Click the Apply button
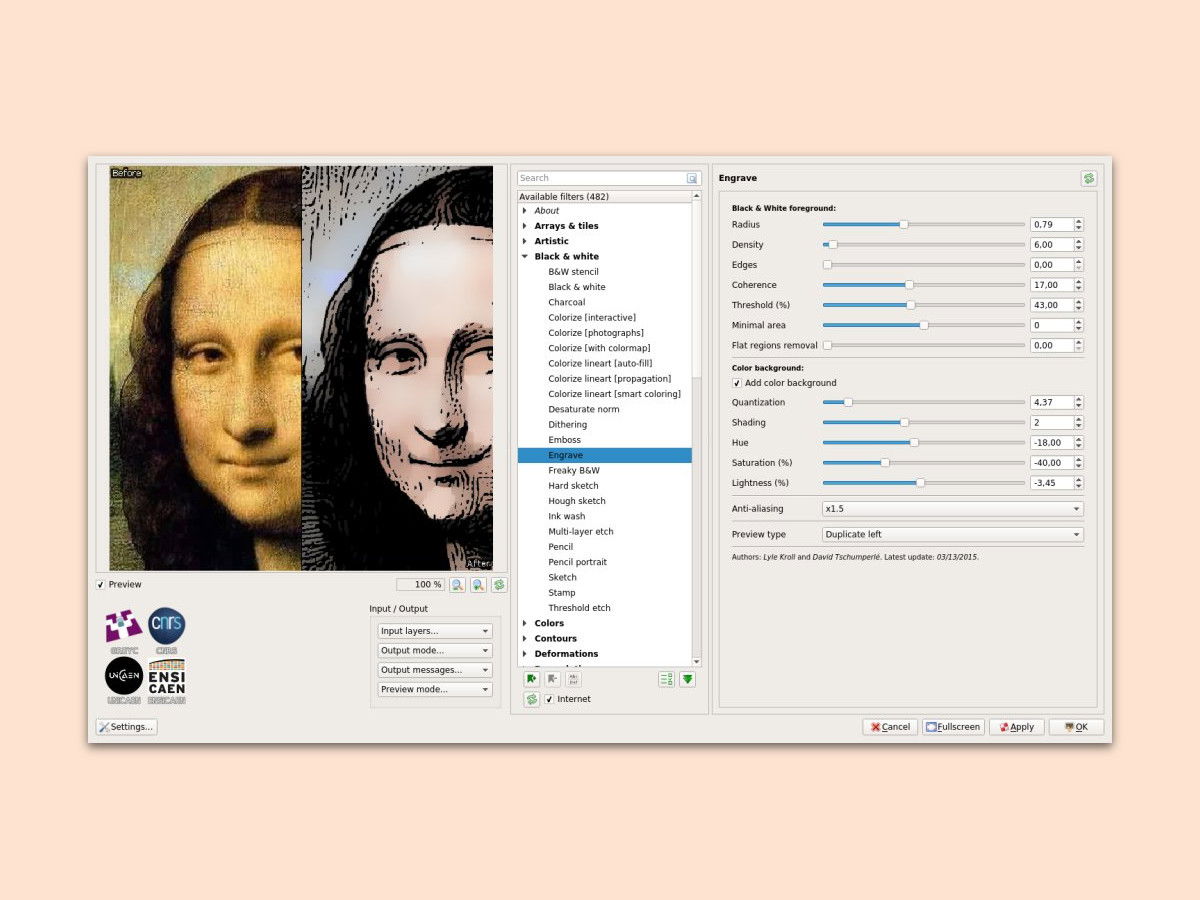This screenshot has width=1200, height=900. tap(1017, 727)
